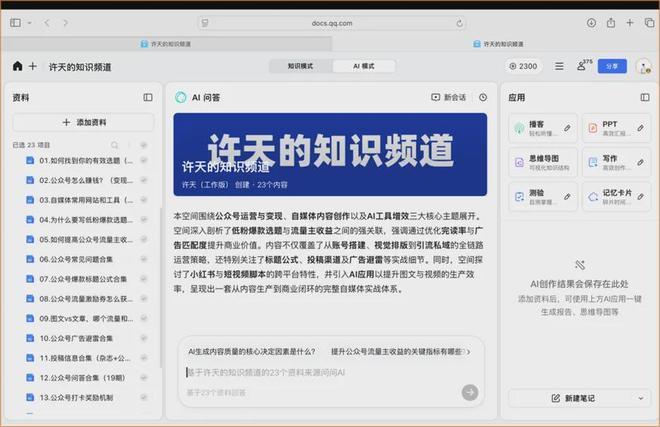660x427 pixels.
Task: Toggle checkbox for 07.公众号爆款标题公式合集
Action: tap(144, 279)
